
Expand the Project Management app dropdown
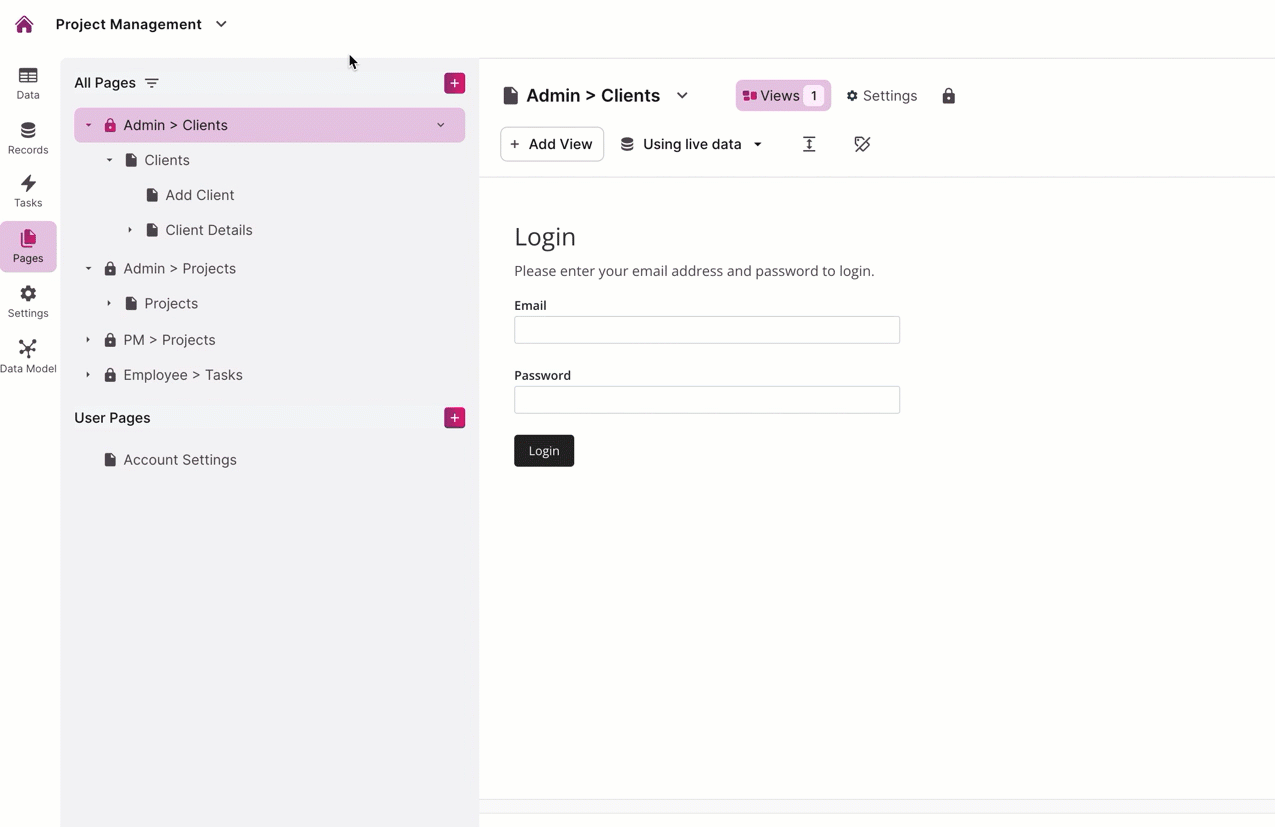coord(221,24)
